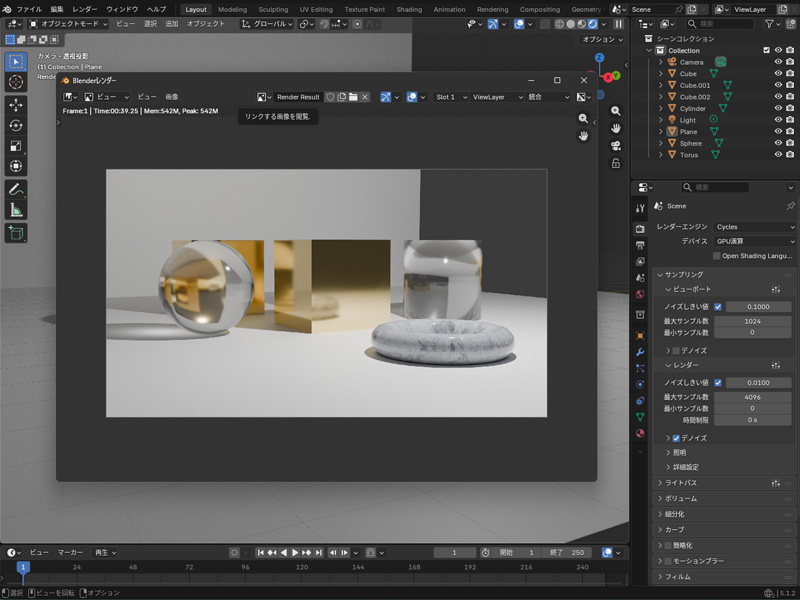This screenshot has width=800, height=600.
Task: Hide the Torus object in viewport
Action: tap(778, 155)
